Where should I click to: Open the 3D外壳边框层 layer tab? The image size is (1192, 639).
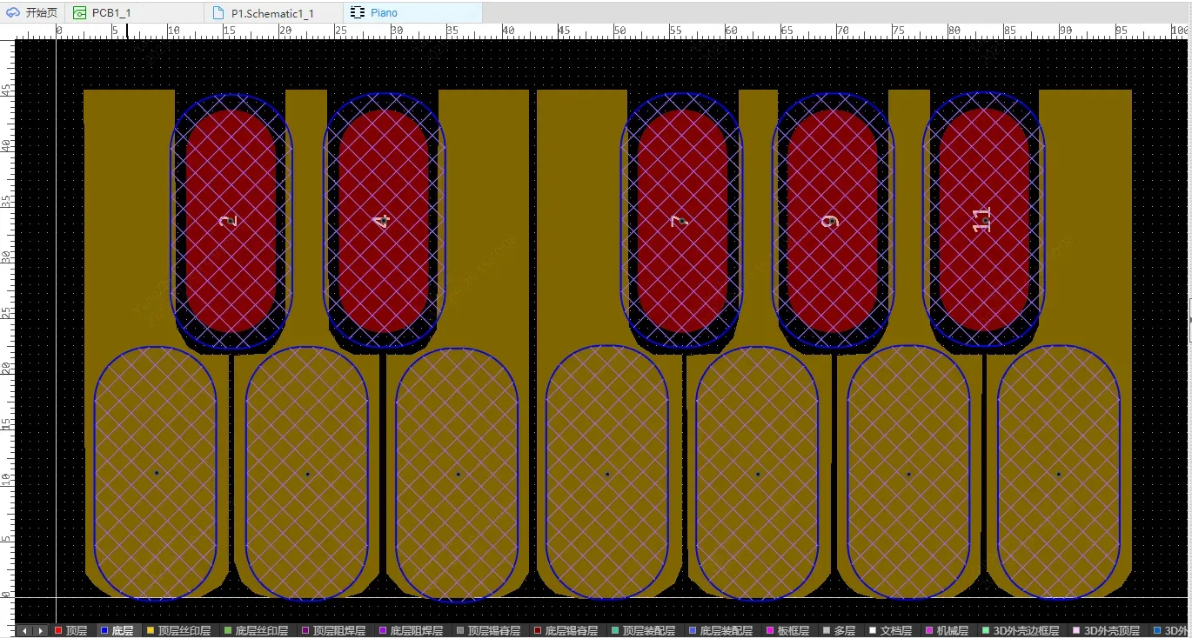(1025, 631)
